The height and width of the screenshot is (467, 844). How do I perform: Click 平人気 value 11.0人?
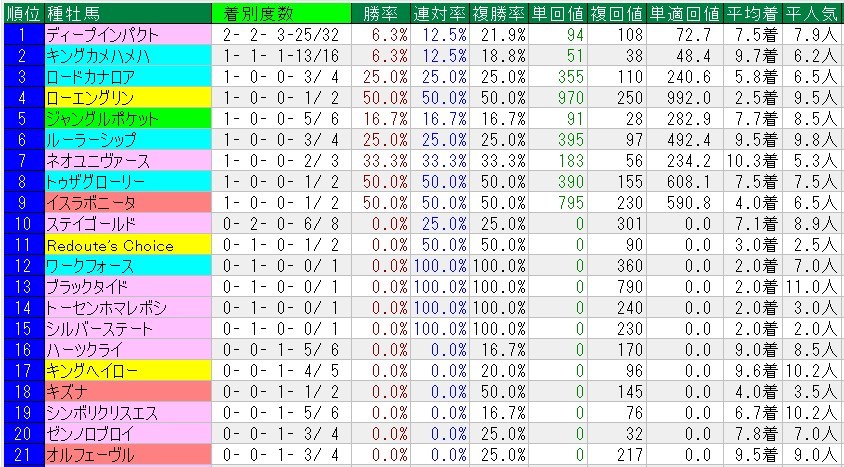(x=812, y=287)
